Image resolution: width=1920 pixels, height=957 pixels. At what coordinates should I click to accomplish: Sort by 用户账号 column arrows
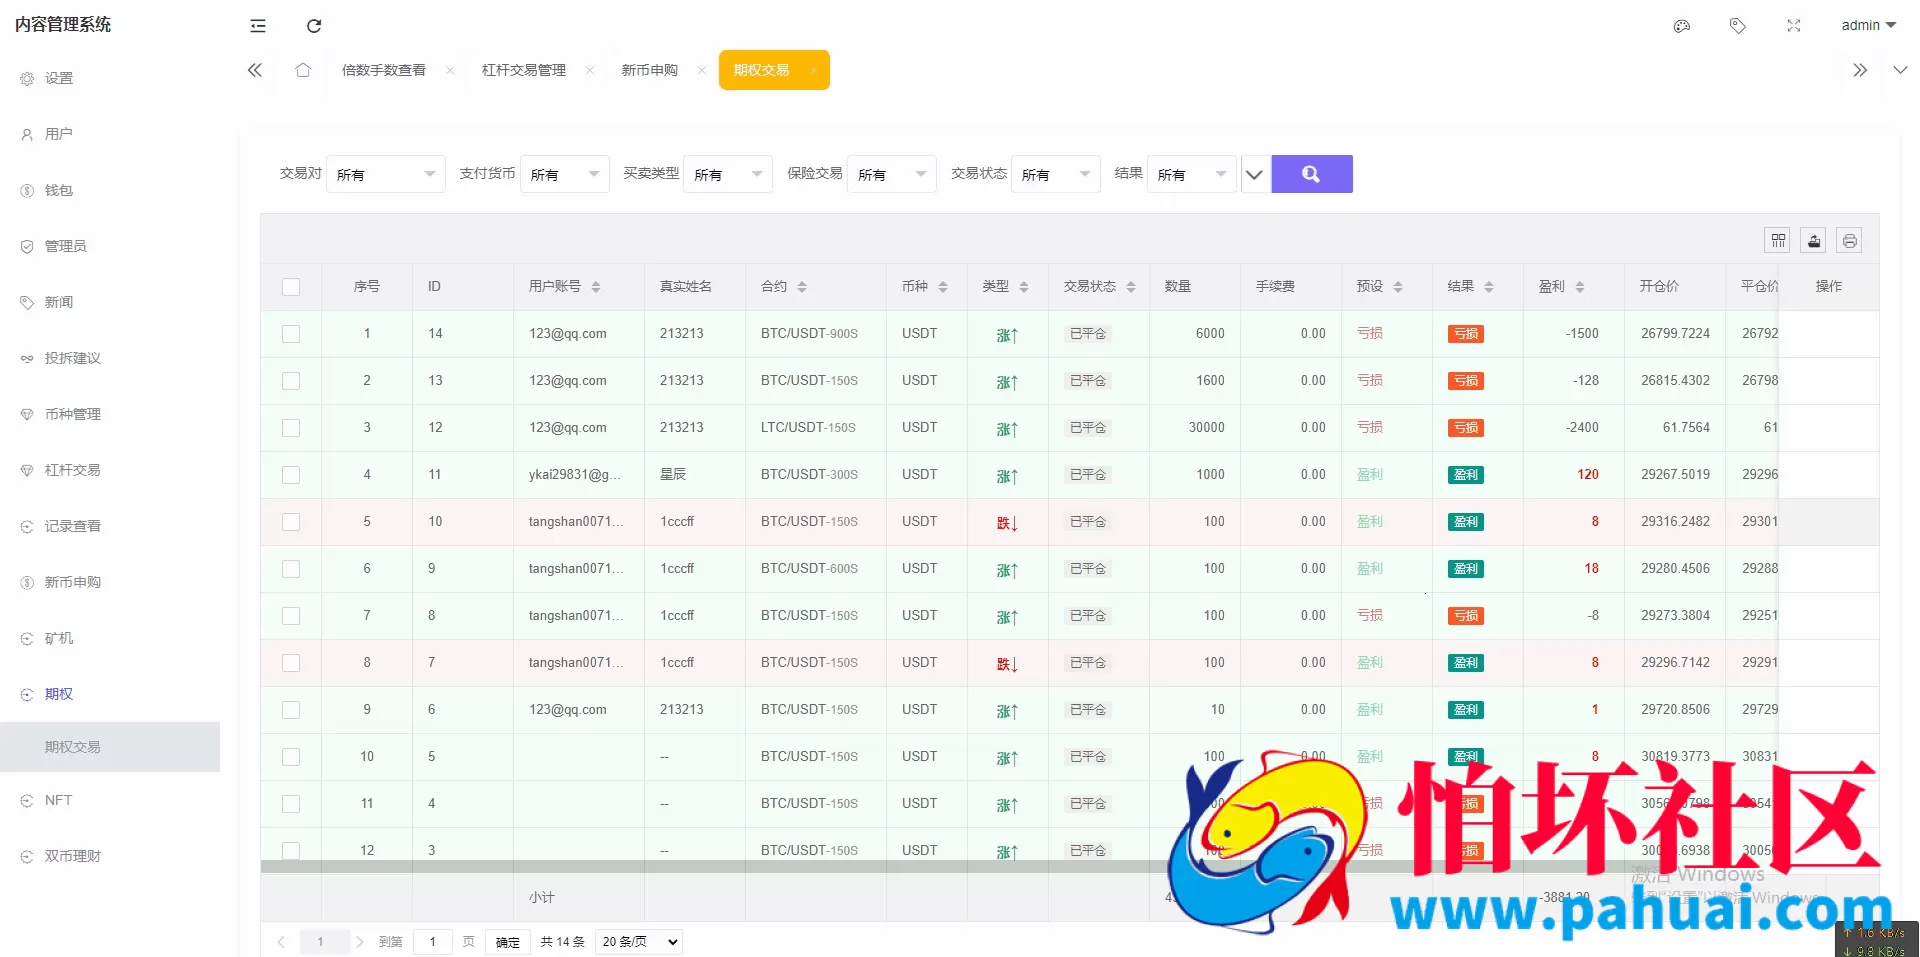click(x=596, y=287)
